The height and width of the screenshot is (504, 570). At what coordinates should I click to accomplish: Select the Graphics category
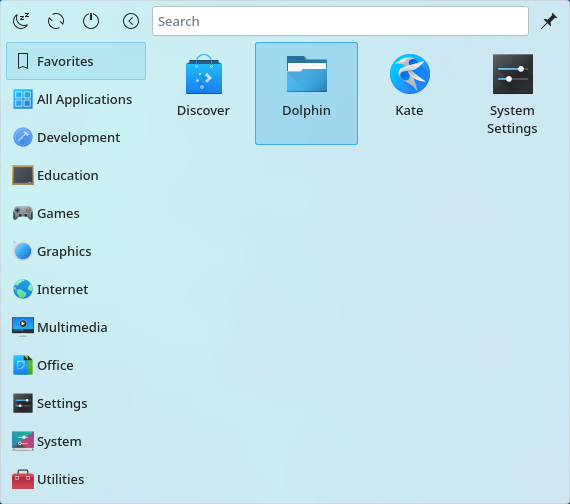pyautogui.click(x=76, y=251)
